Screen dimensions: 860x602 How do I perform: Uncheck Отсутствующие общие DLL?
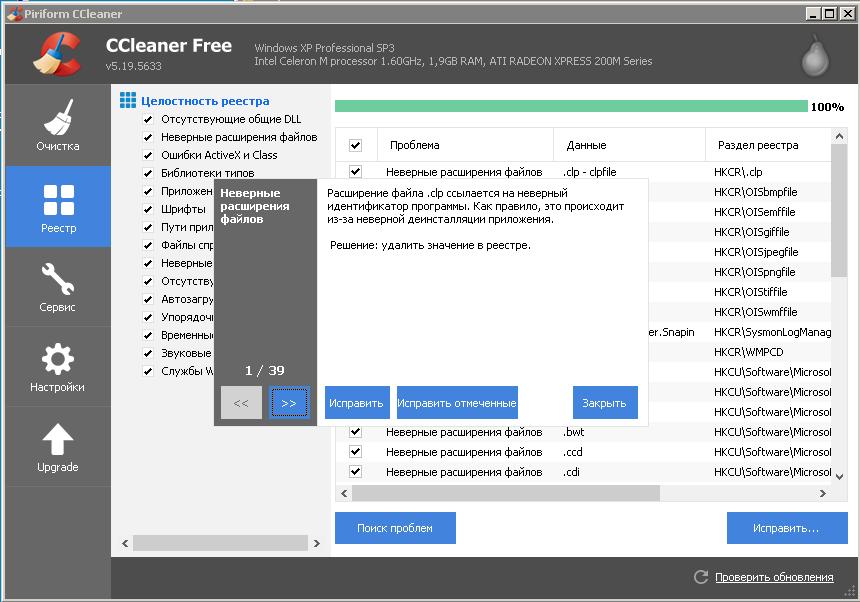(148, 119)
